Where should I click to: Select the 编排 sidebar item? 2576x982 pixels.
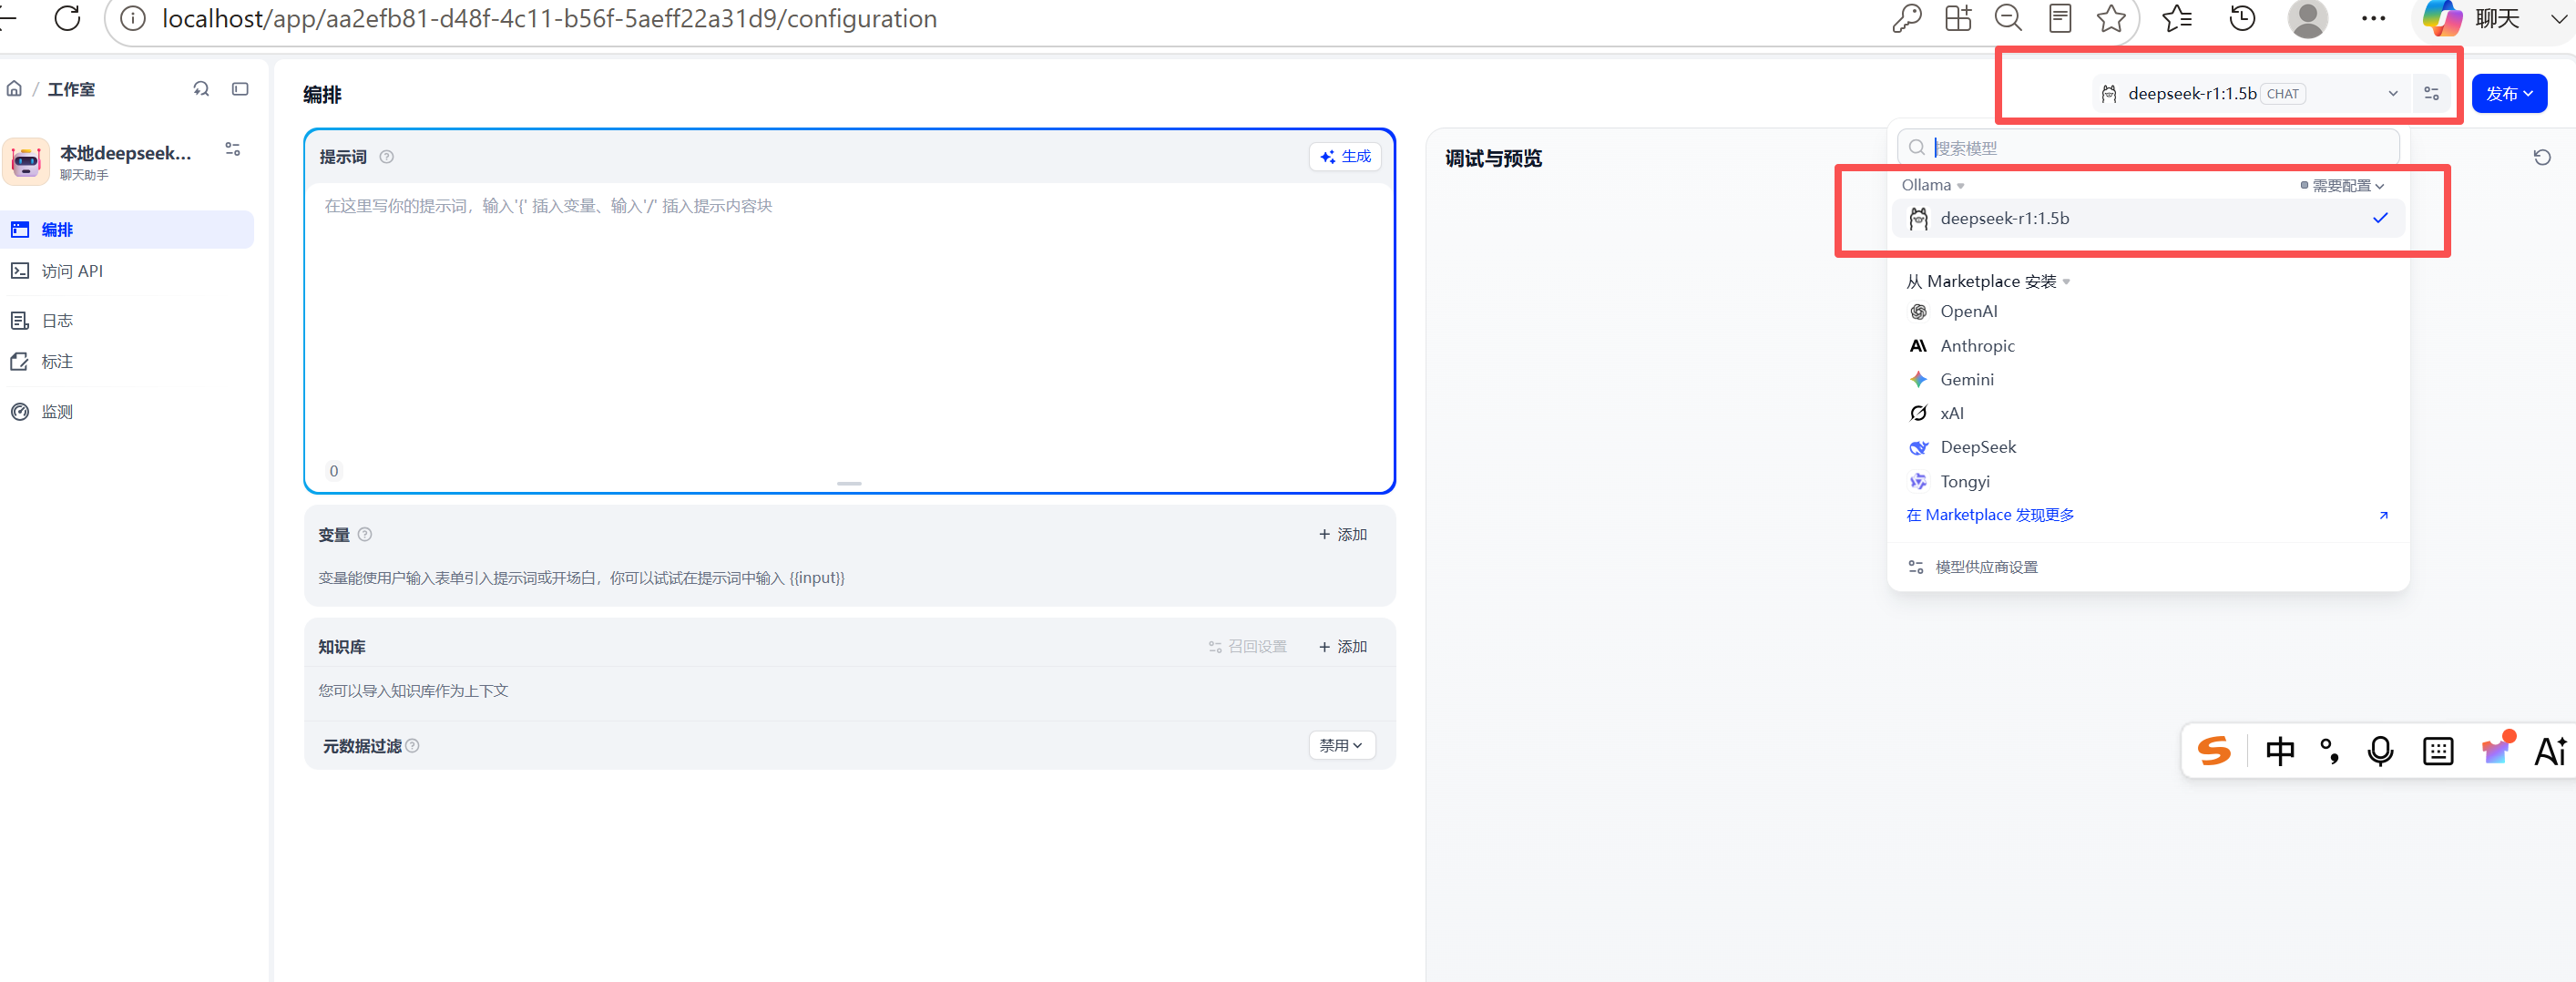[128, 230]
